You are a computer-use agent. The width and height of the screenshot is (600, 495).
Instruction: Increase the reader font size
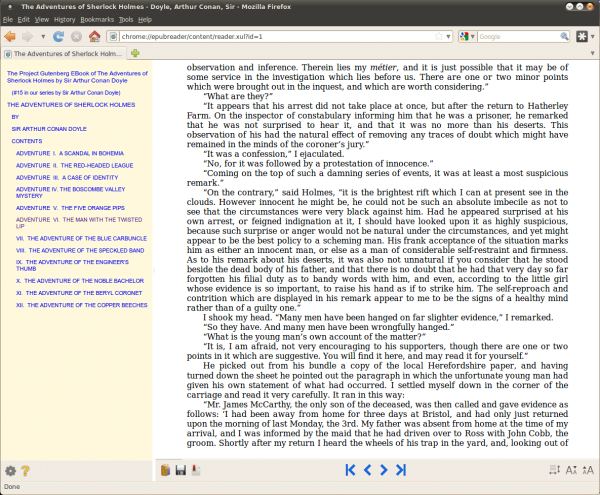pyautogui.click(x=588, y=470)
